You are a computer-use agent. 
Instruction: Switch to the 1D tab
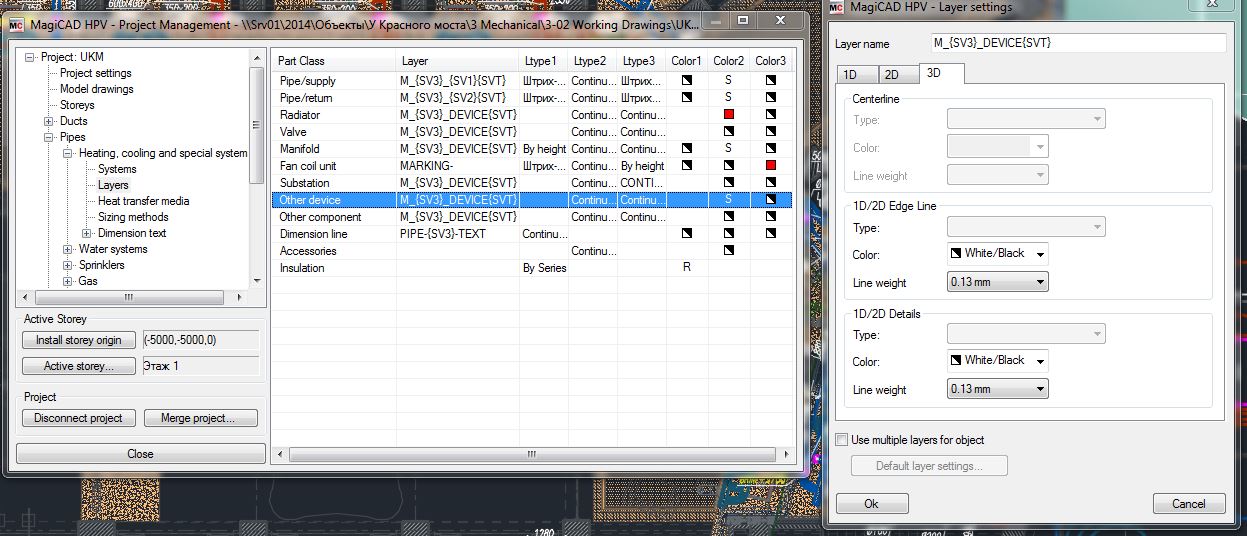(x=856, y=74)
